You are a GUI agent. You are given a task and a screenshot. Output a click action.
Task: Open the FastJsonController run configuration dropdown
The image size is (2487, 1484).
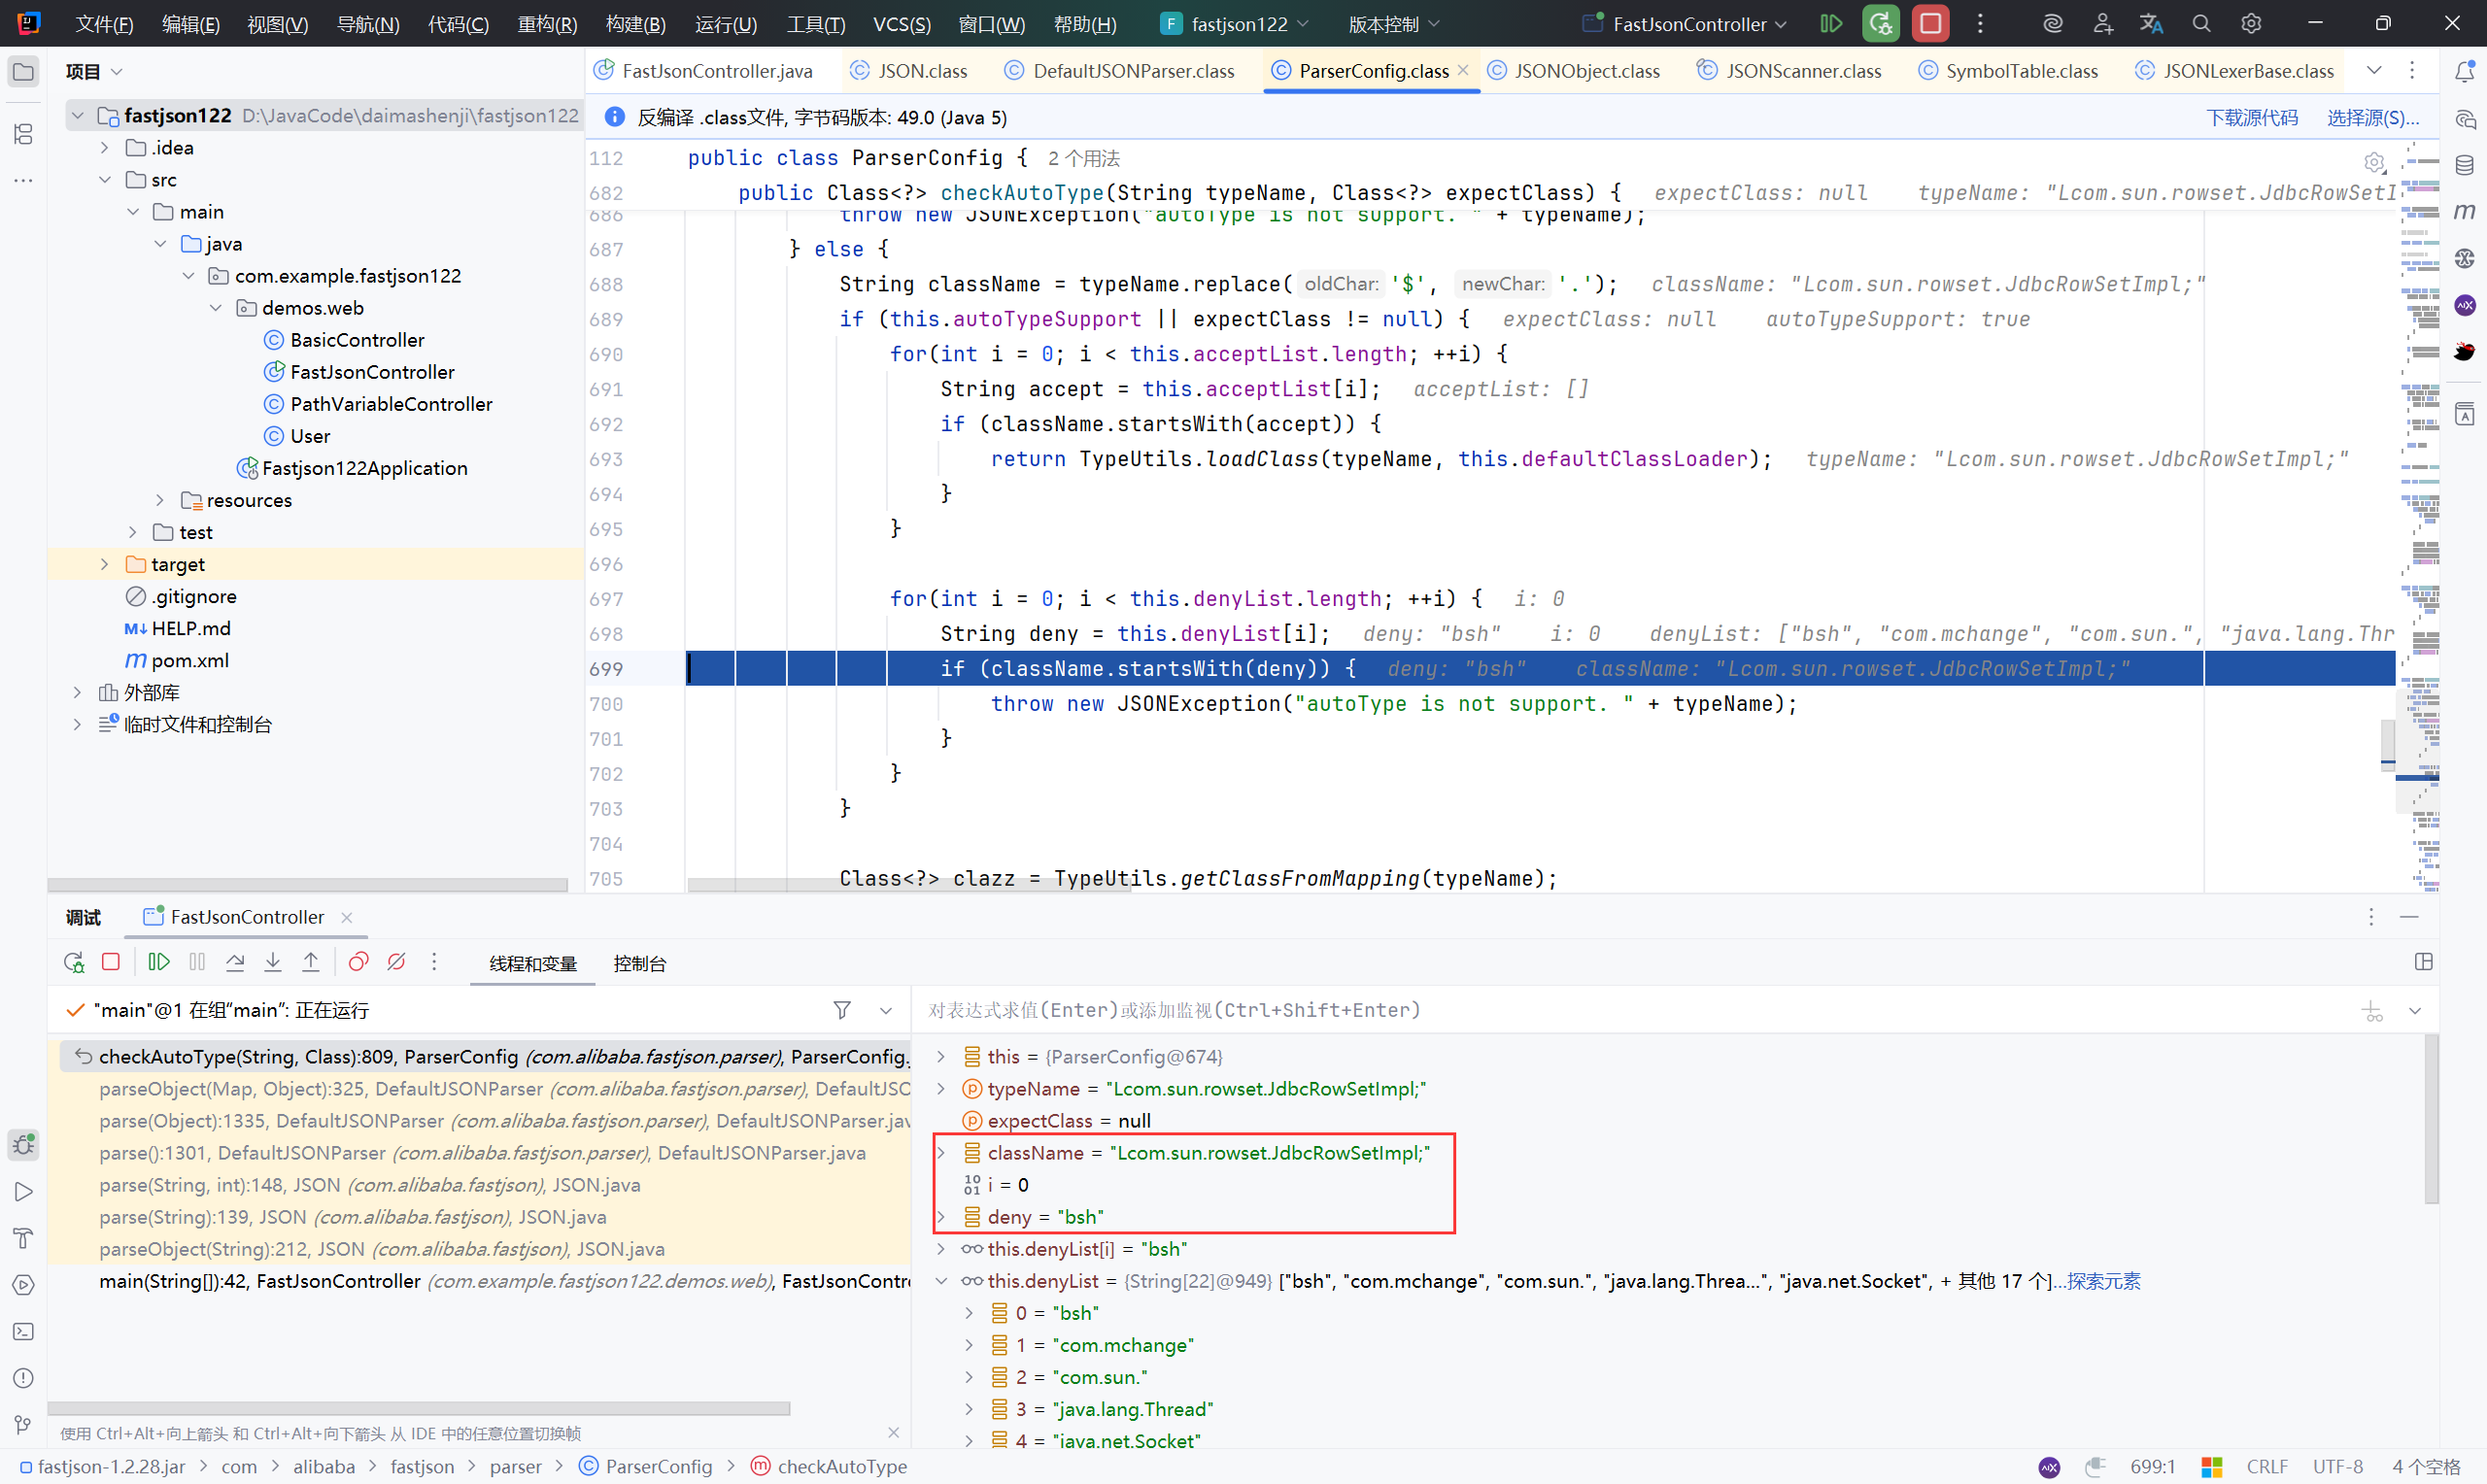[1689, 24]
